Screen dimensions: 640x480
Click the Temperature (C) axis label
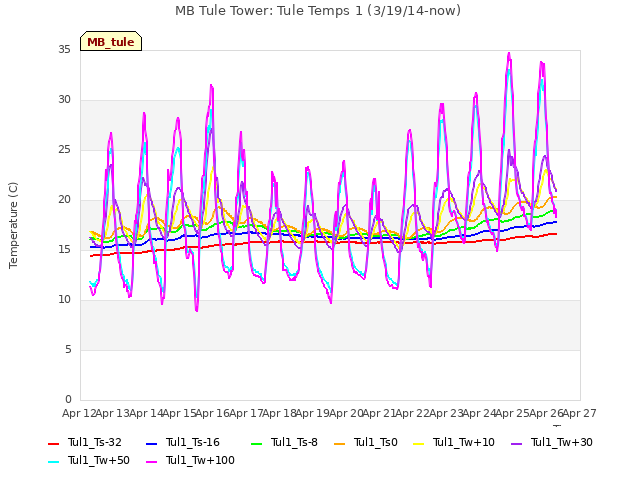pos(13,225)
